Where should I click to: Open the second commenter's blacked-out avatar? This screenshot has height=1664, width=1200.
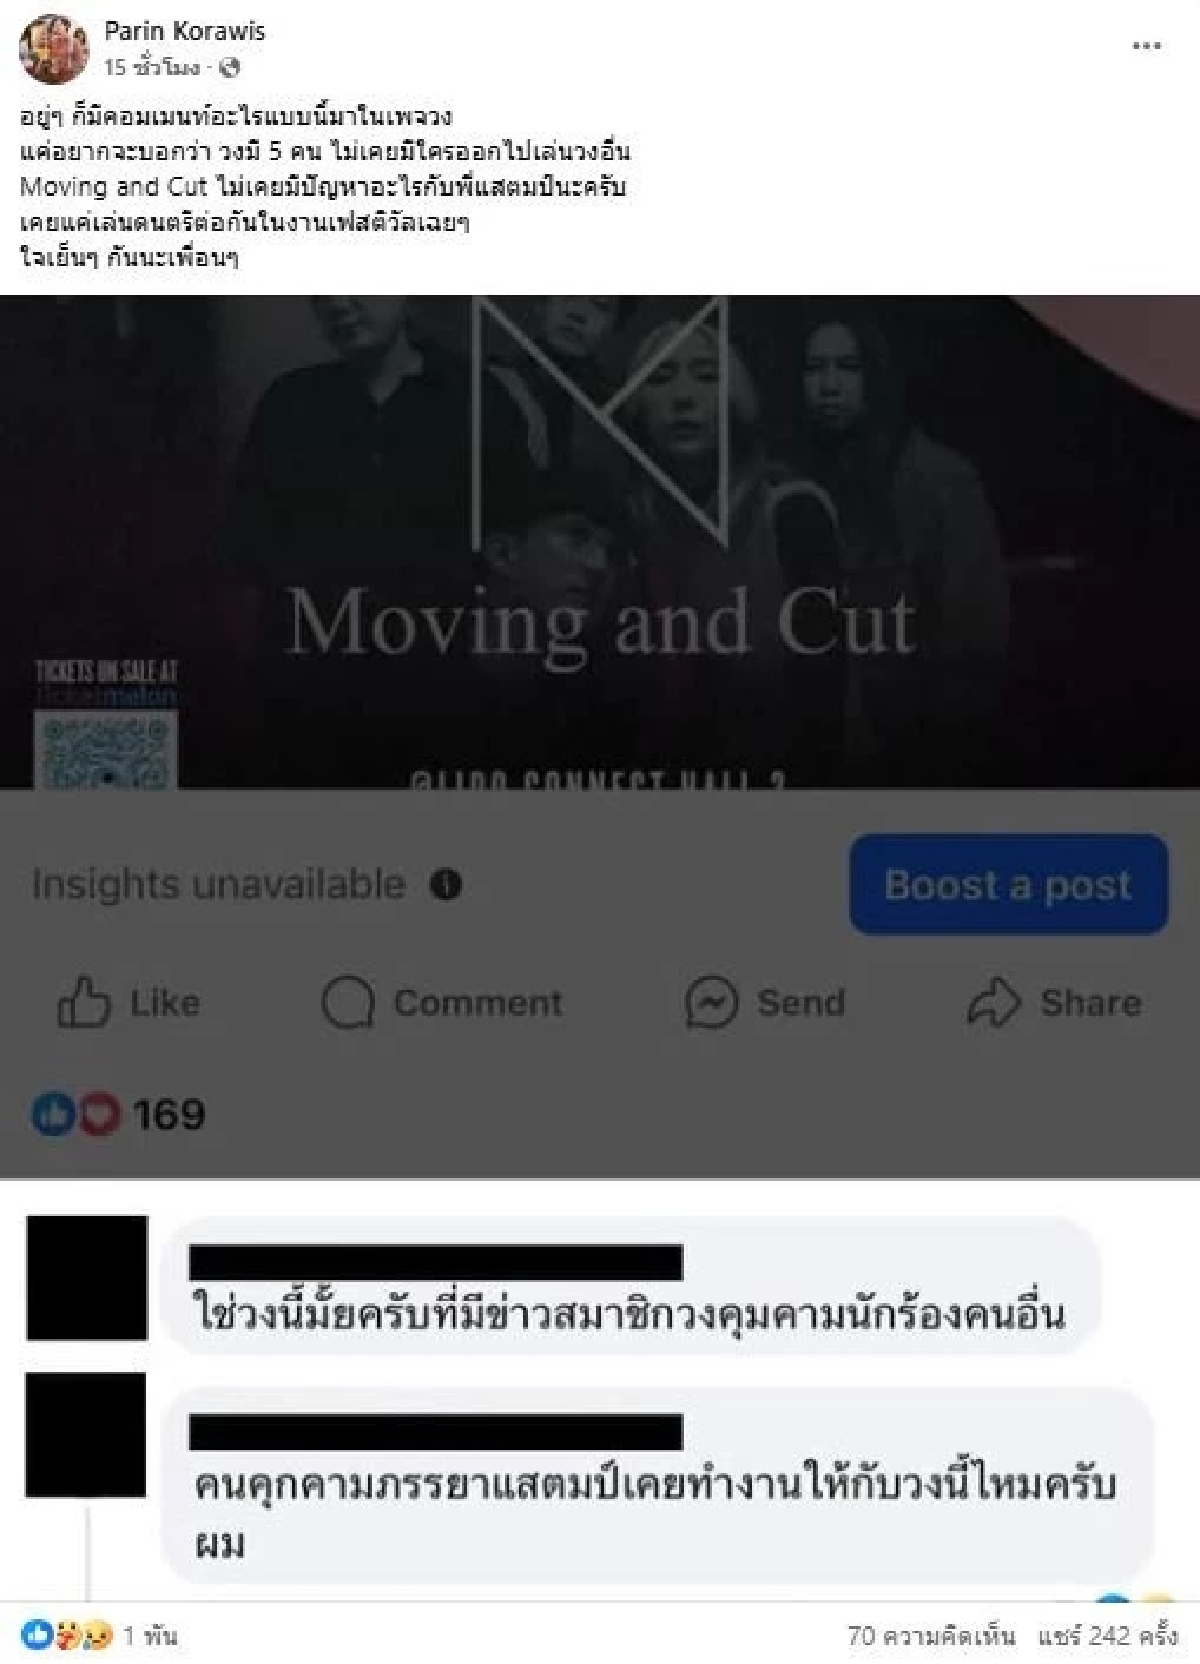[86, 1435]
